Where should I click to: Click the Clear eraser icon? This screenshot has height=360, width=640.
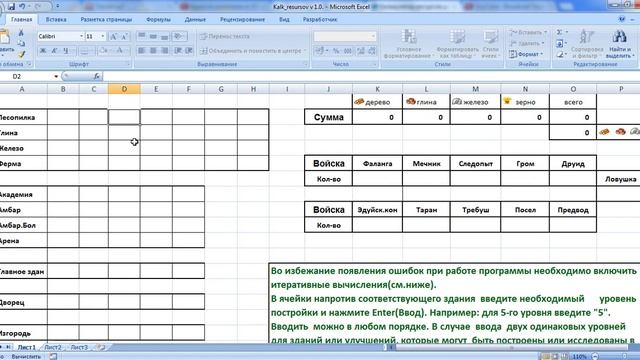point(560,54)
